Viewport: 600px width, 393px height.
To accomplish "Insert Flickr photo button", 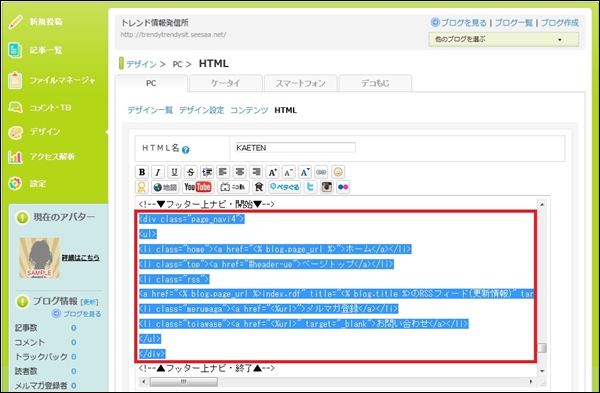I will pos(343,187).
